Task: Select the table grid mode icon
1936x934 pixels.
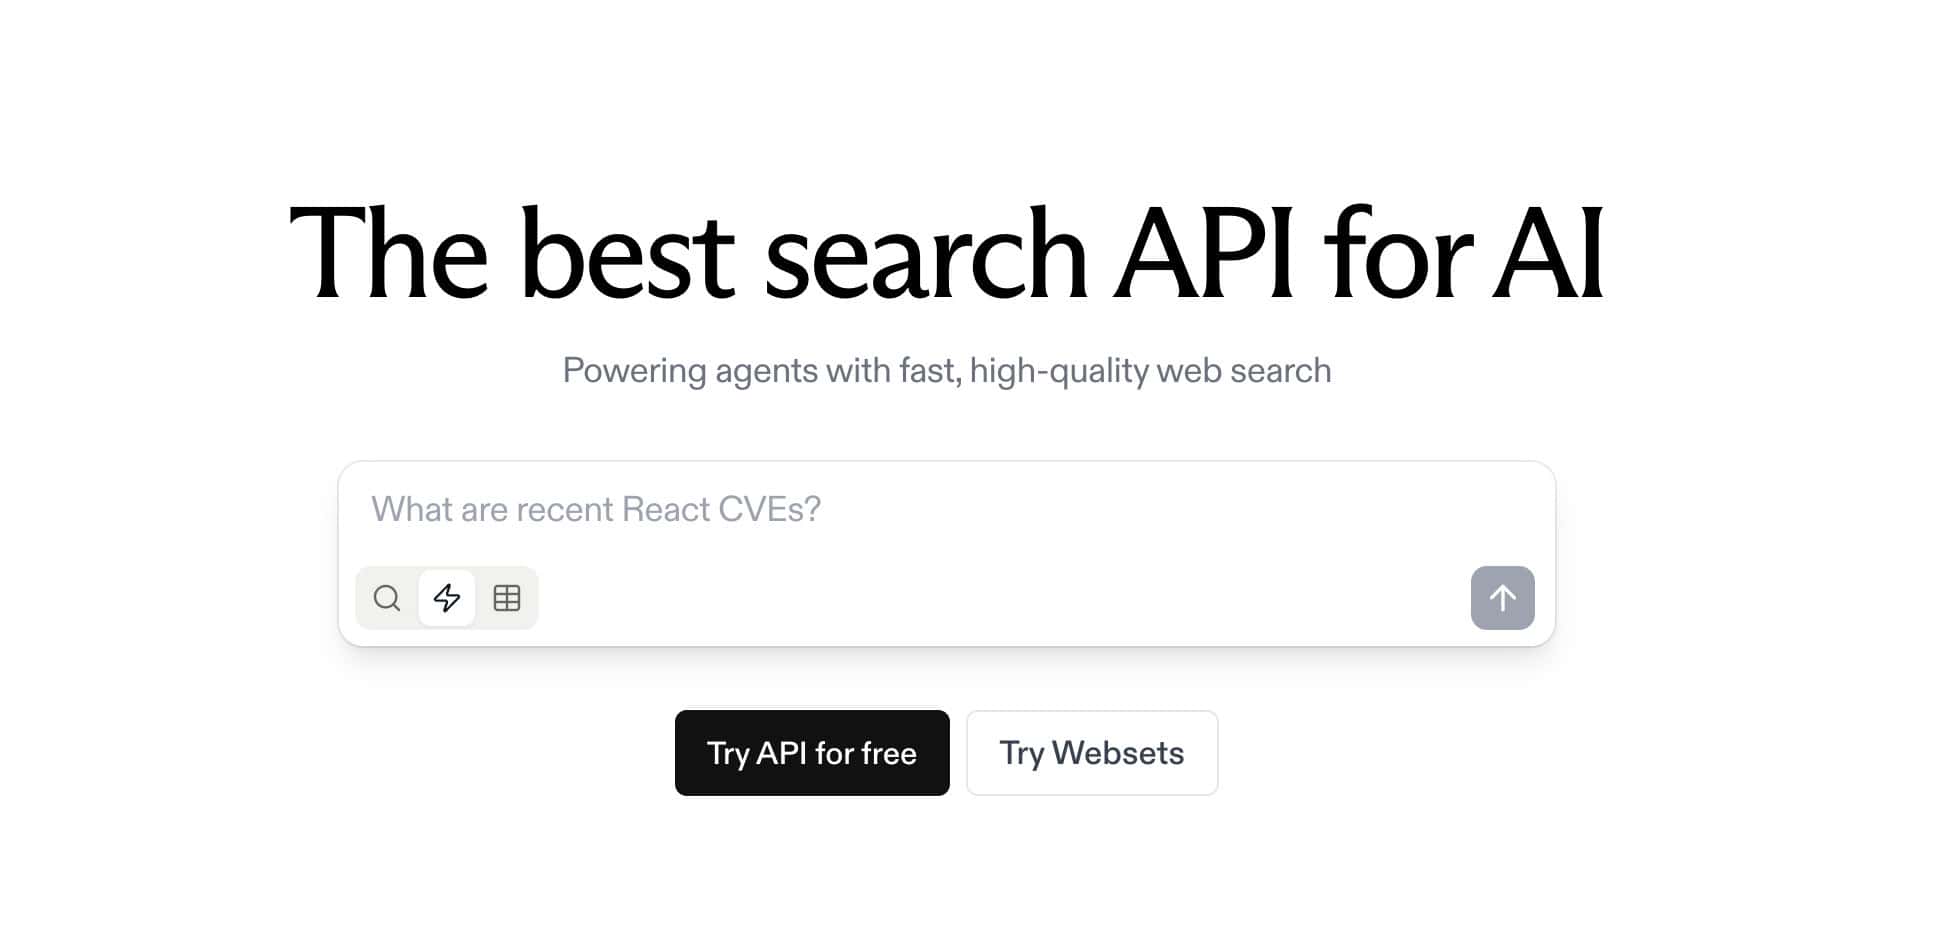Action: [x=507, y=598]
